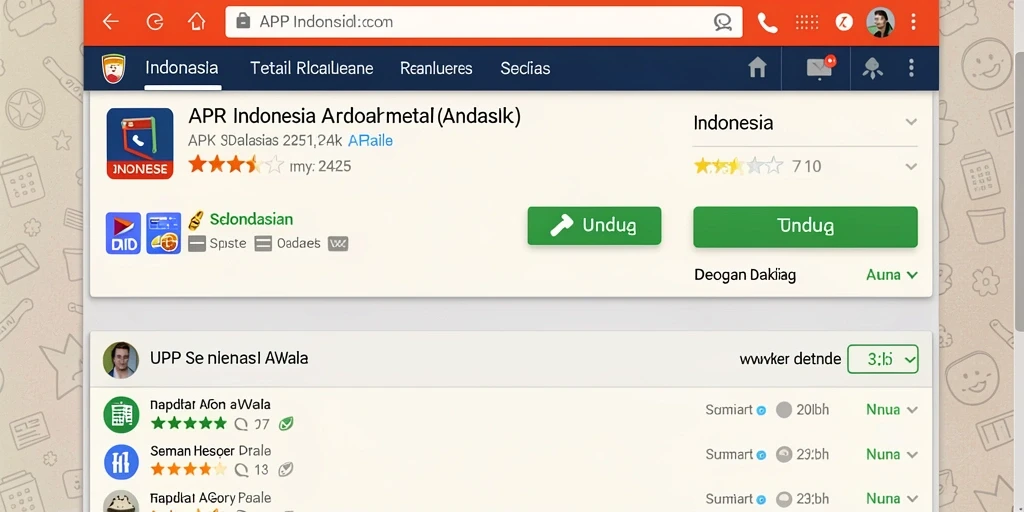This screenshot has height=512, width=1024.
Task: Click the Undug button with hammer icon
Action: tap(594, 226)
